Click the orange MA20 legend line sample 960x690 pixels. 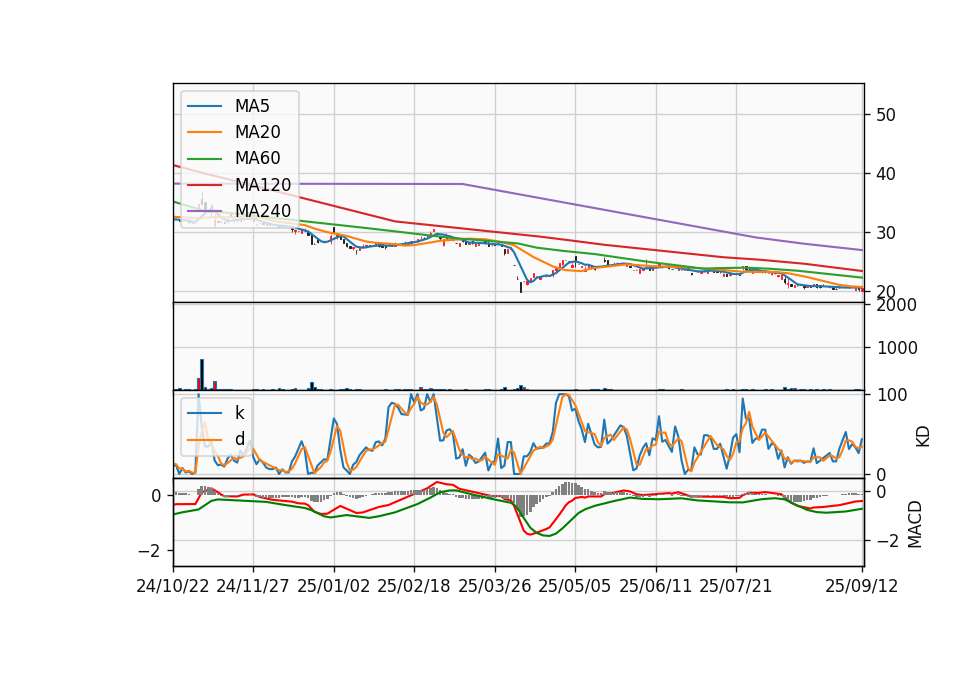click(204, 132)
